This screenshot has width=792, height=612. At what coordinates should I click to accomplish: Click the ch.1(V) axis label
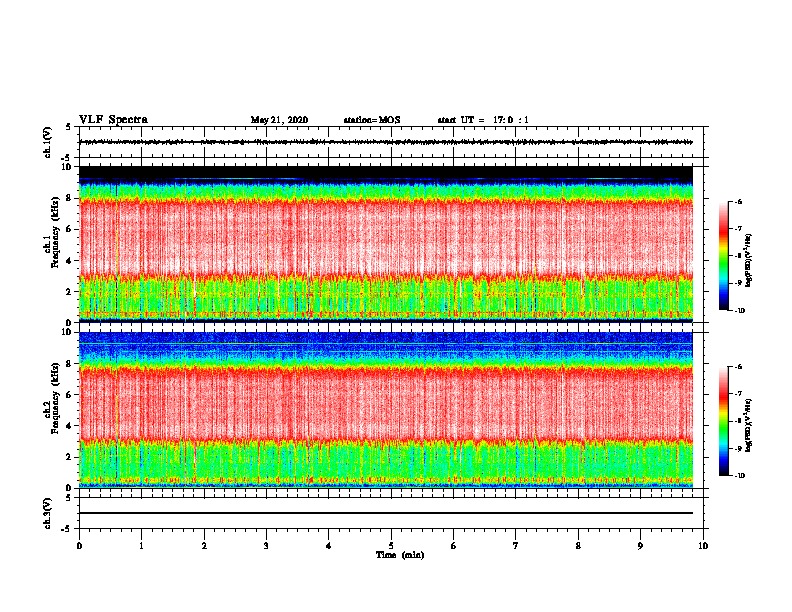coord(48,142)
